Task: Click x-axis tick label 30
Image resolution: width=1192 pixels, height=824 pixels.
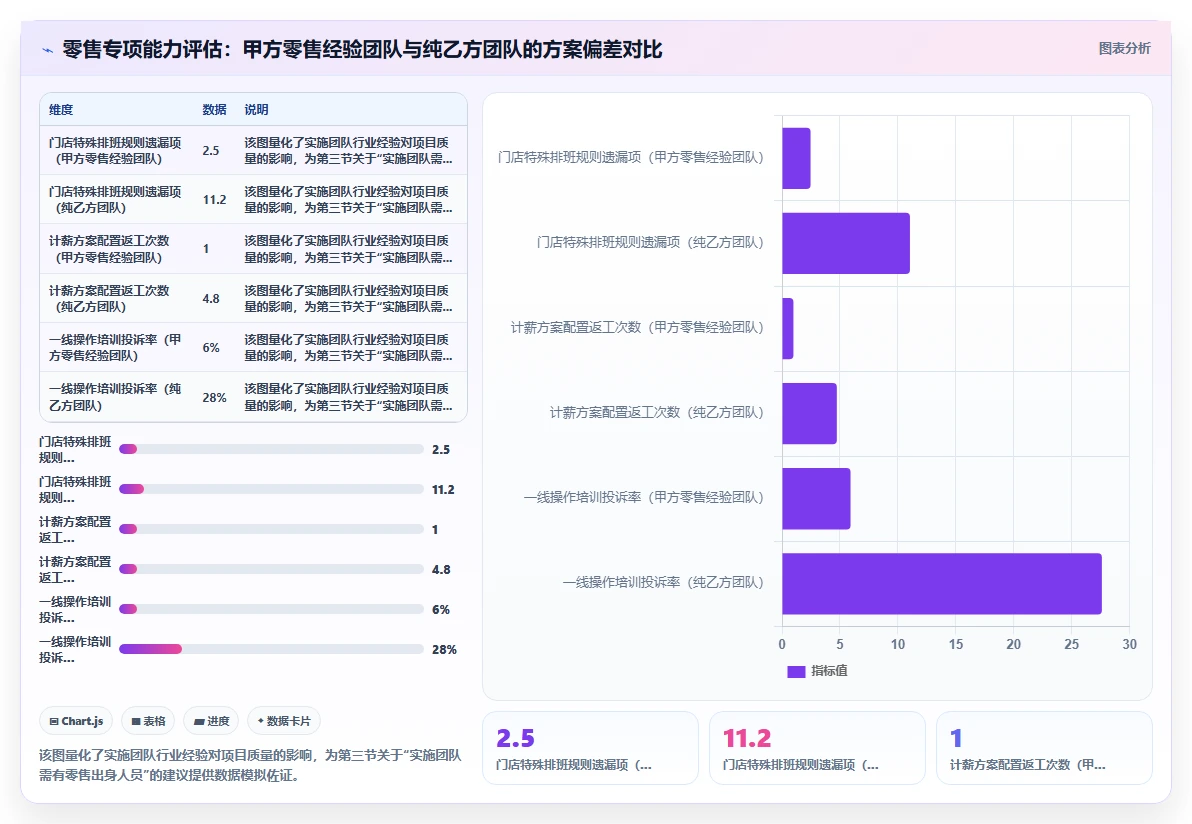Action: click(1129, 644)
